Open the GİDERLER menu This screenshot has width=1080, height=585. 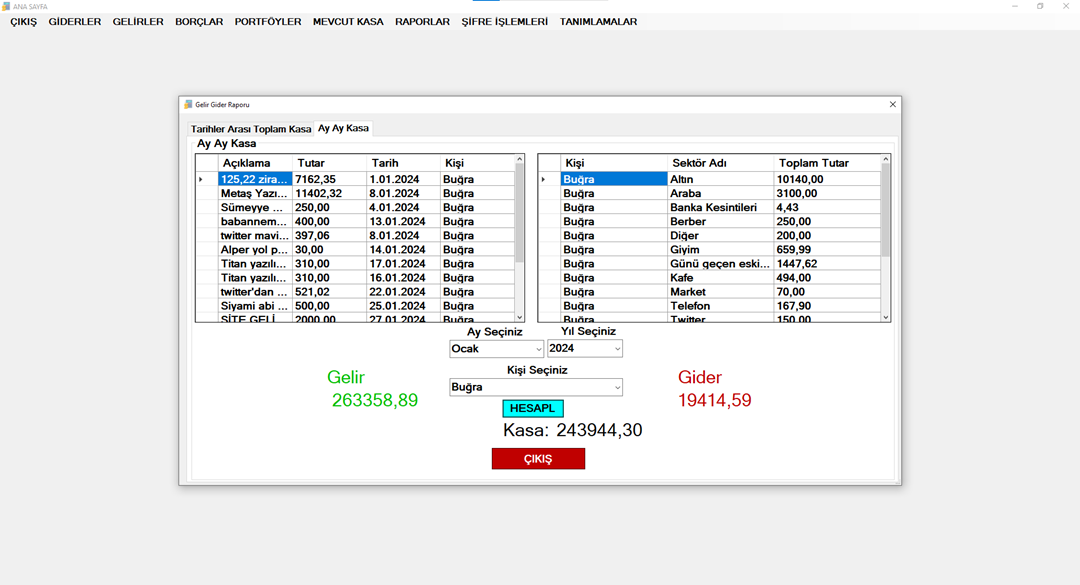click(75, 21)
